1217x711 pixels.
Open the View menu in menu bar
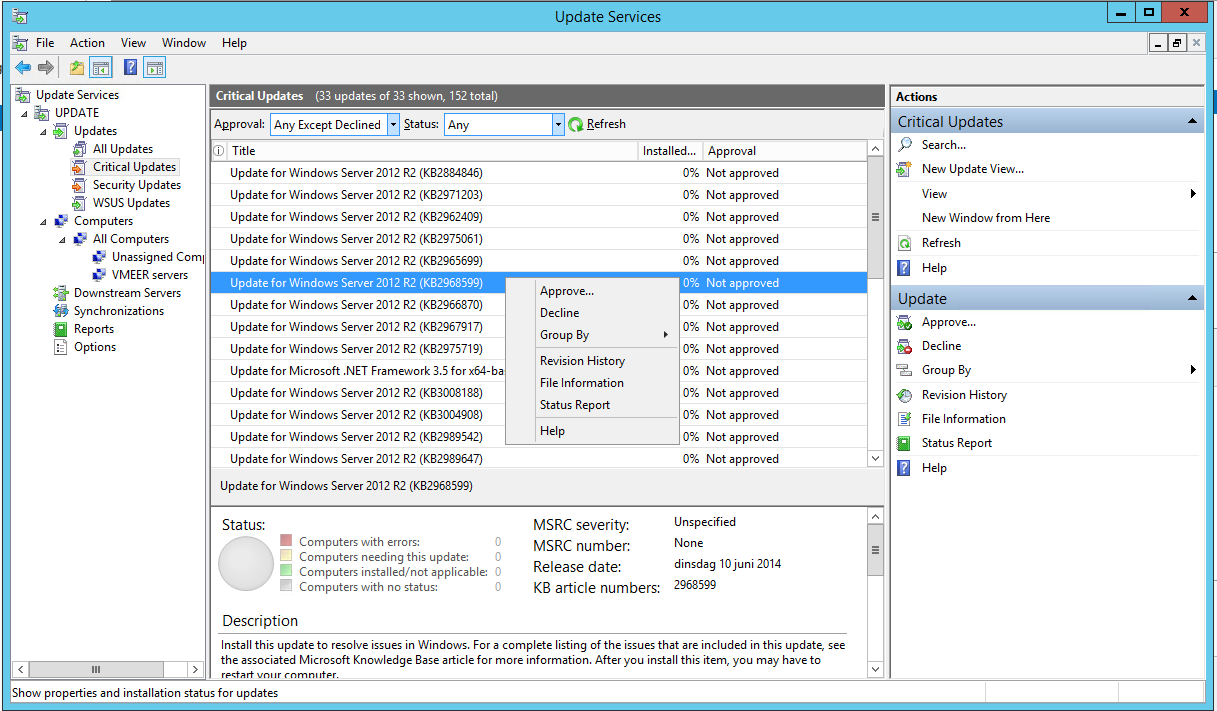point(133,43)
